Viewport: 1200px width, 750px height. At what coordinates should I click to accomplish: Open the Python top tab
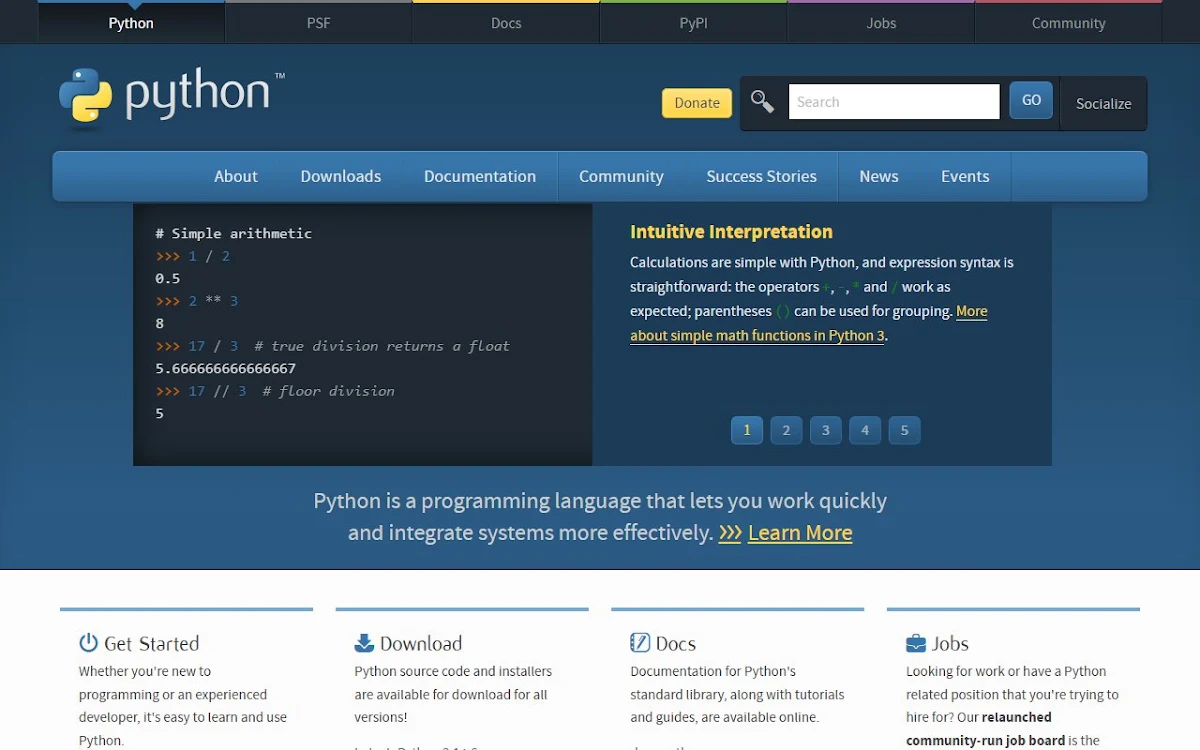[131, 23]
